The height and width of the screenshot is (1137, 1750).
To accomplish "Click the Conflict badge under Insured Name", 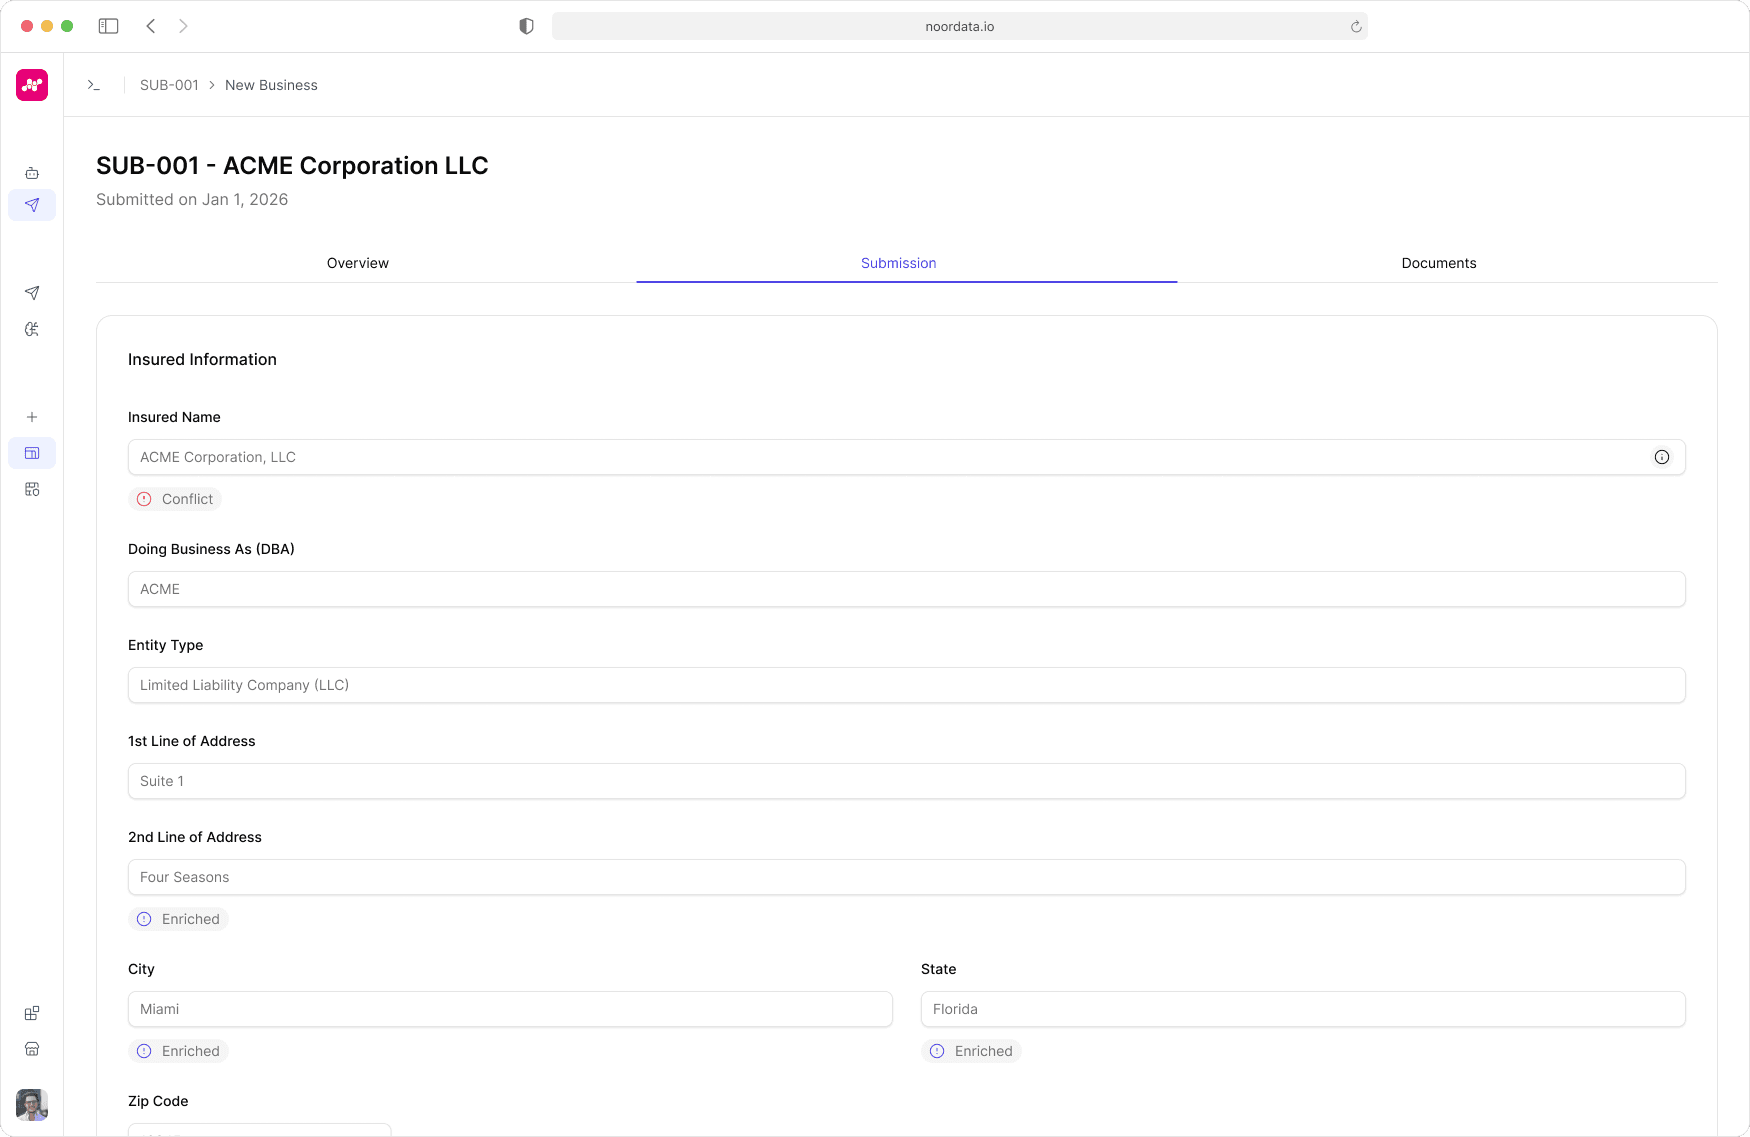I will tap(175, 499).
